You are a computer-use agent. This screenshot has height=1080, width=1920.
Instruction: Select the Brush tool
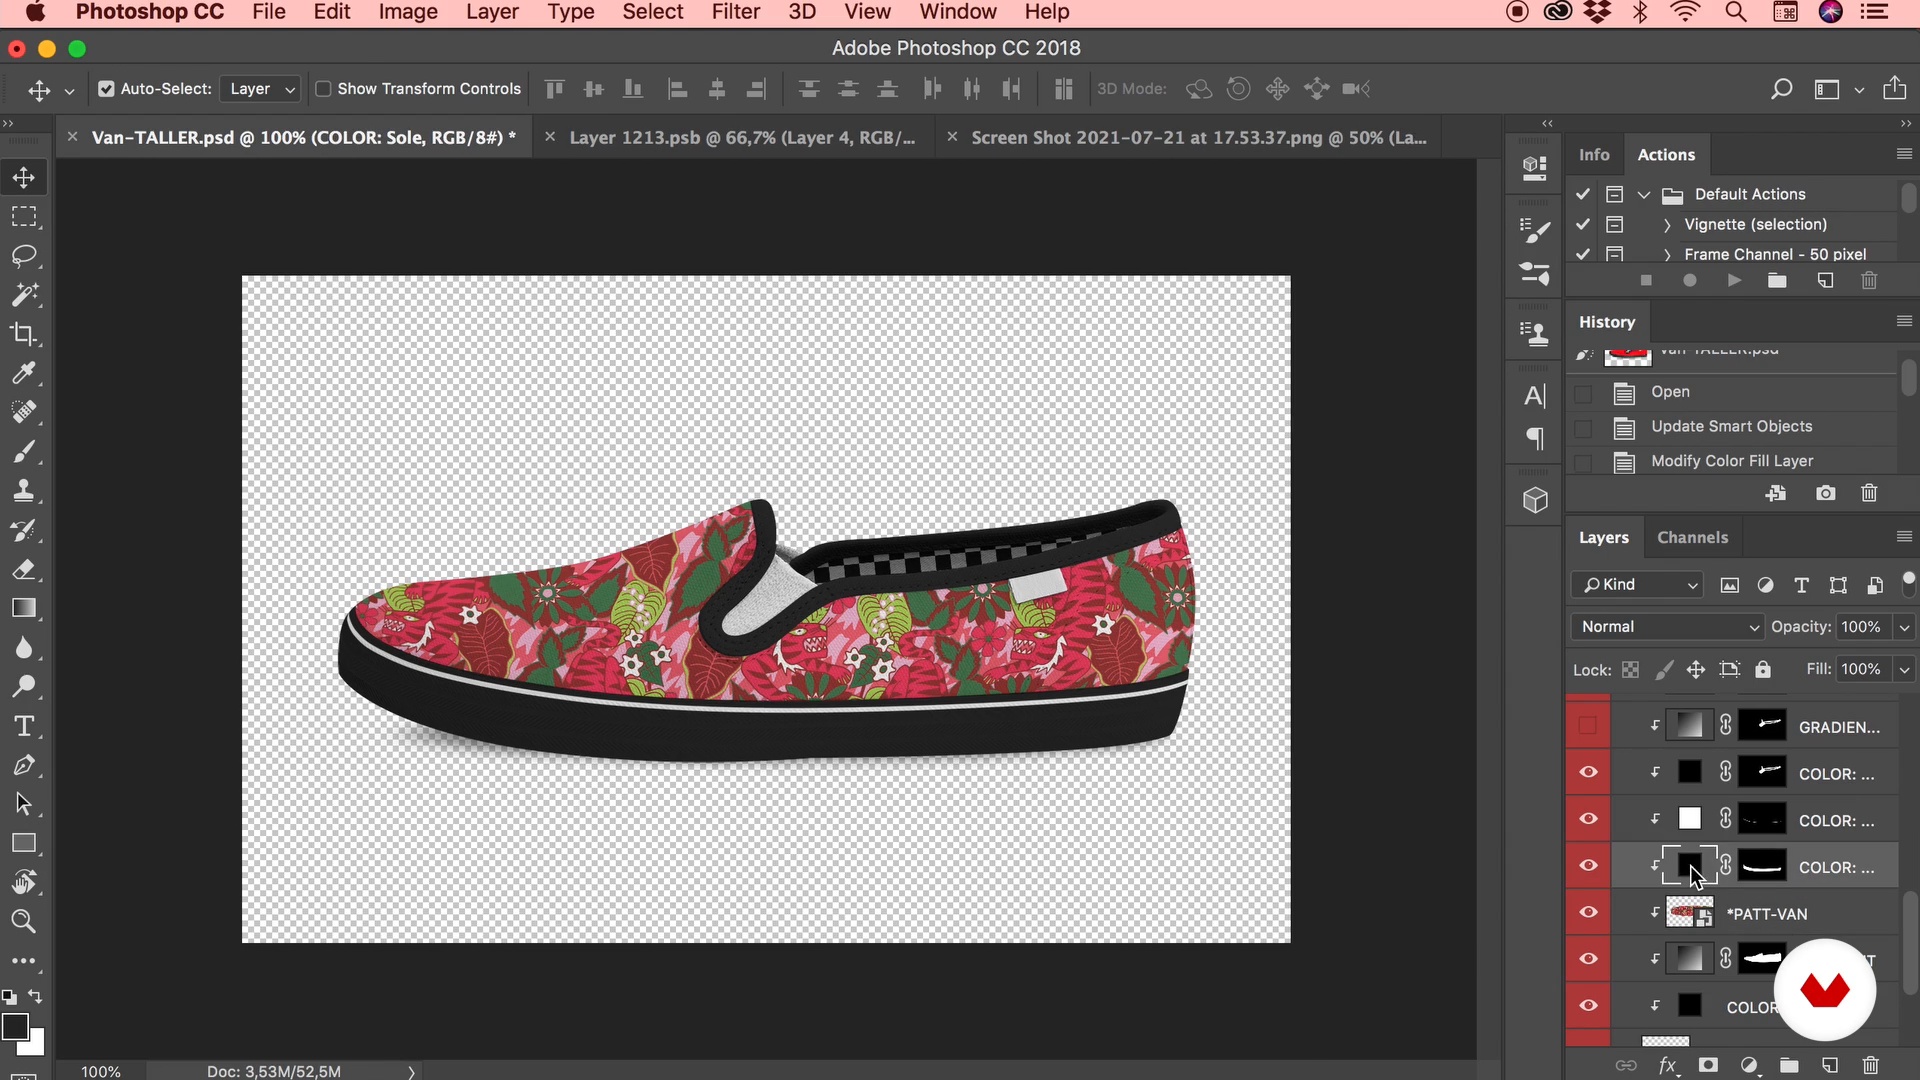coord(24,452)
